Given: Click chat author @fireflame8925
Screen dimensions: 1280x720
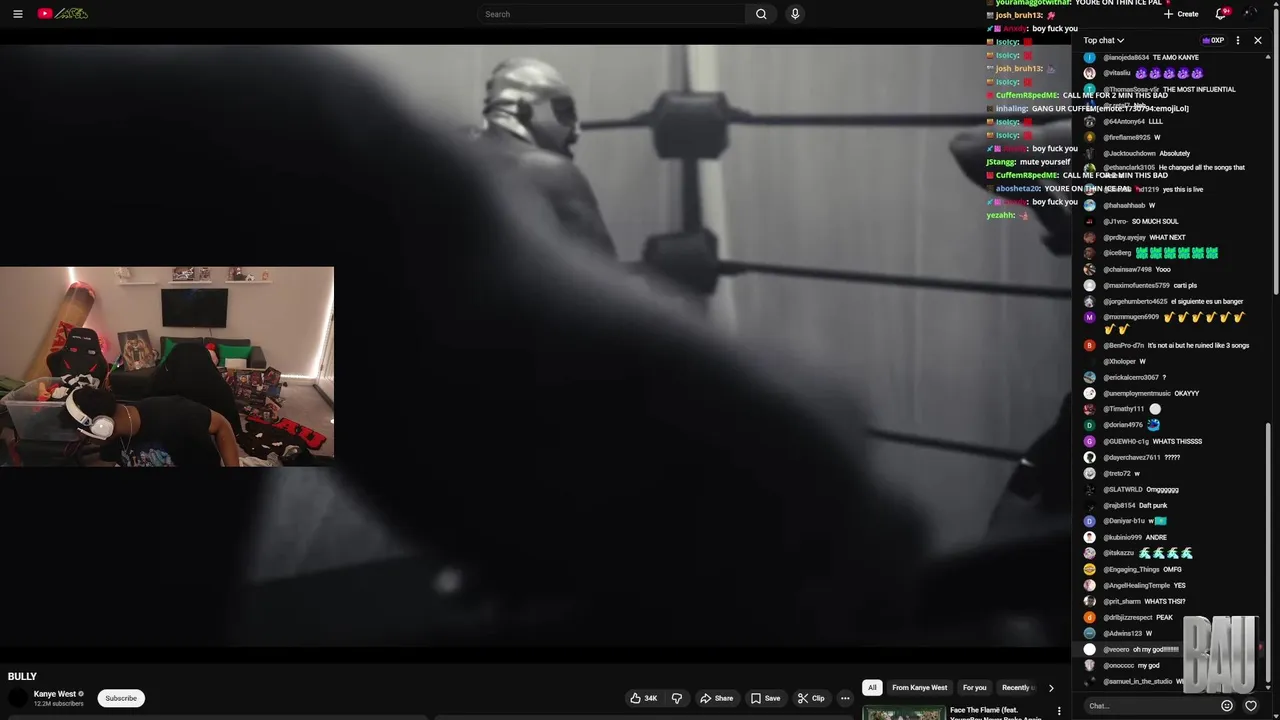Looking at the screenshot, I should coord(1126,137).
